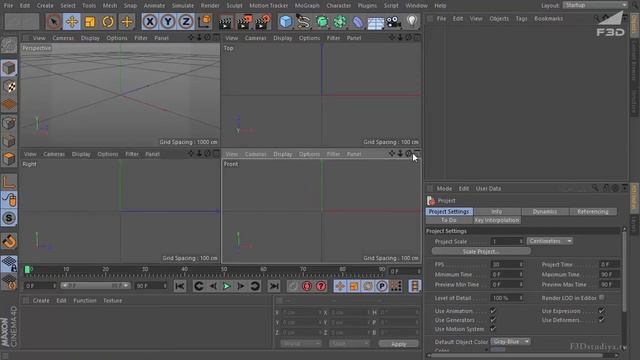
Task: Open the Character menu
Action: point(339,6)
